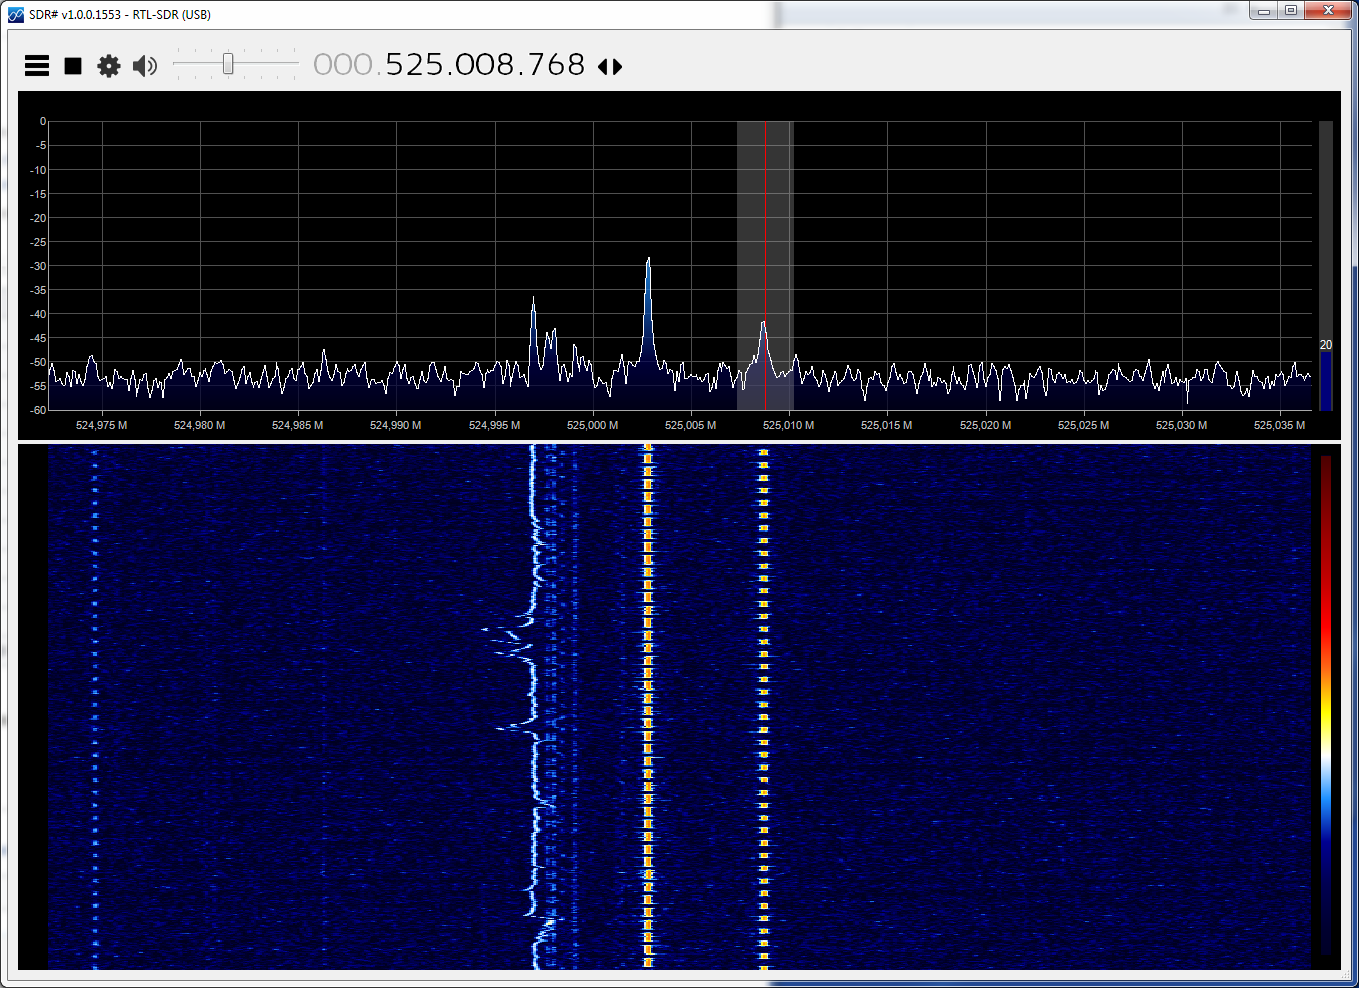
Task: Click the -10 dB scale label
Action: point(38,170)
